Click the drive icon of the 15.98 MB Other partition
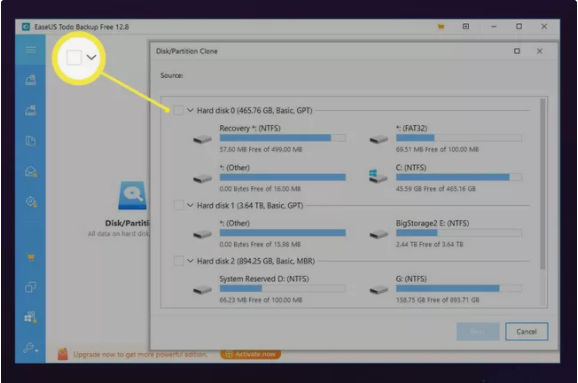The image size is (578, 383). click(x=202, y=234)
